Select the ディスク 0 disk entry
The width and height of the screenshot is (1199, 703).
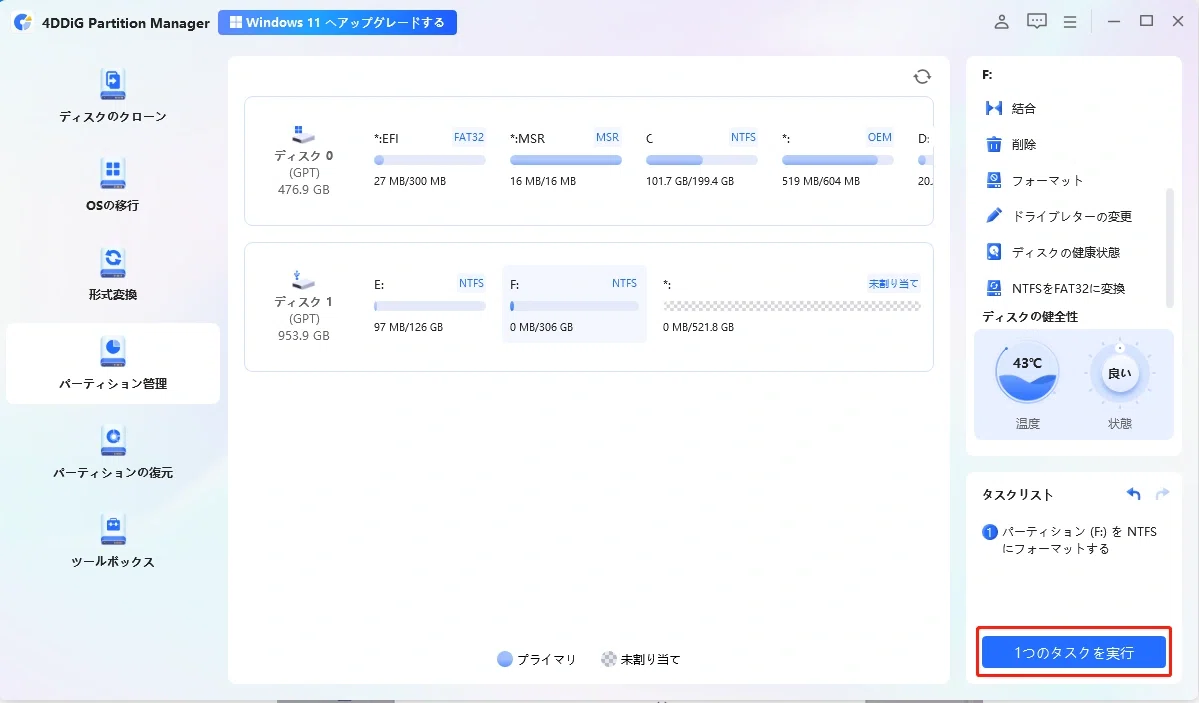pos(304,161)
